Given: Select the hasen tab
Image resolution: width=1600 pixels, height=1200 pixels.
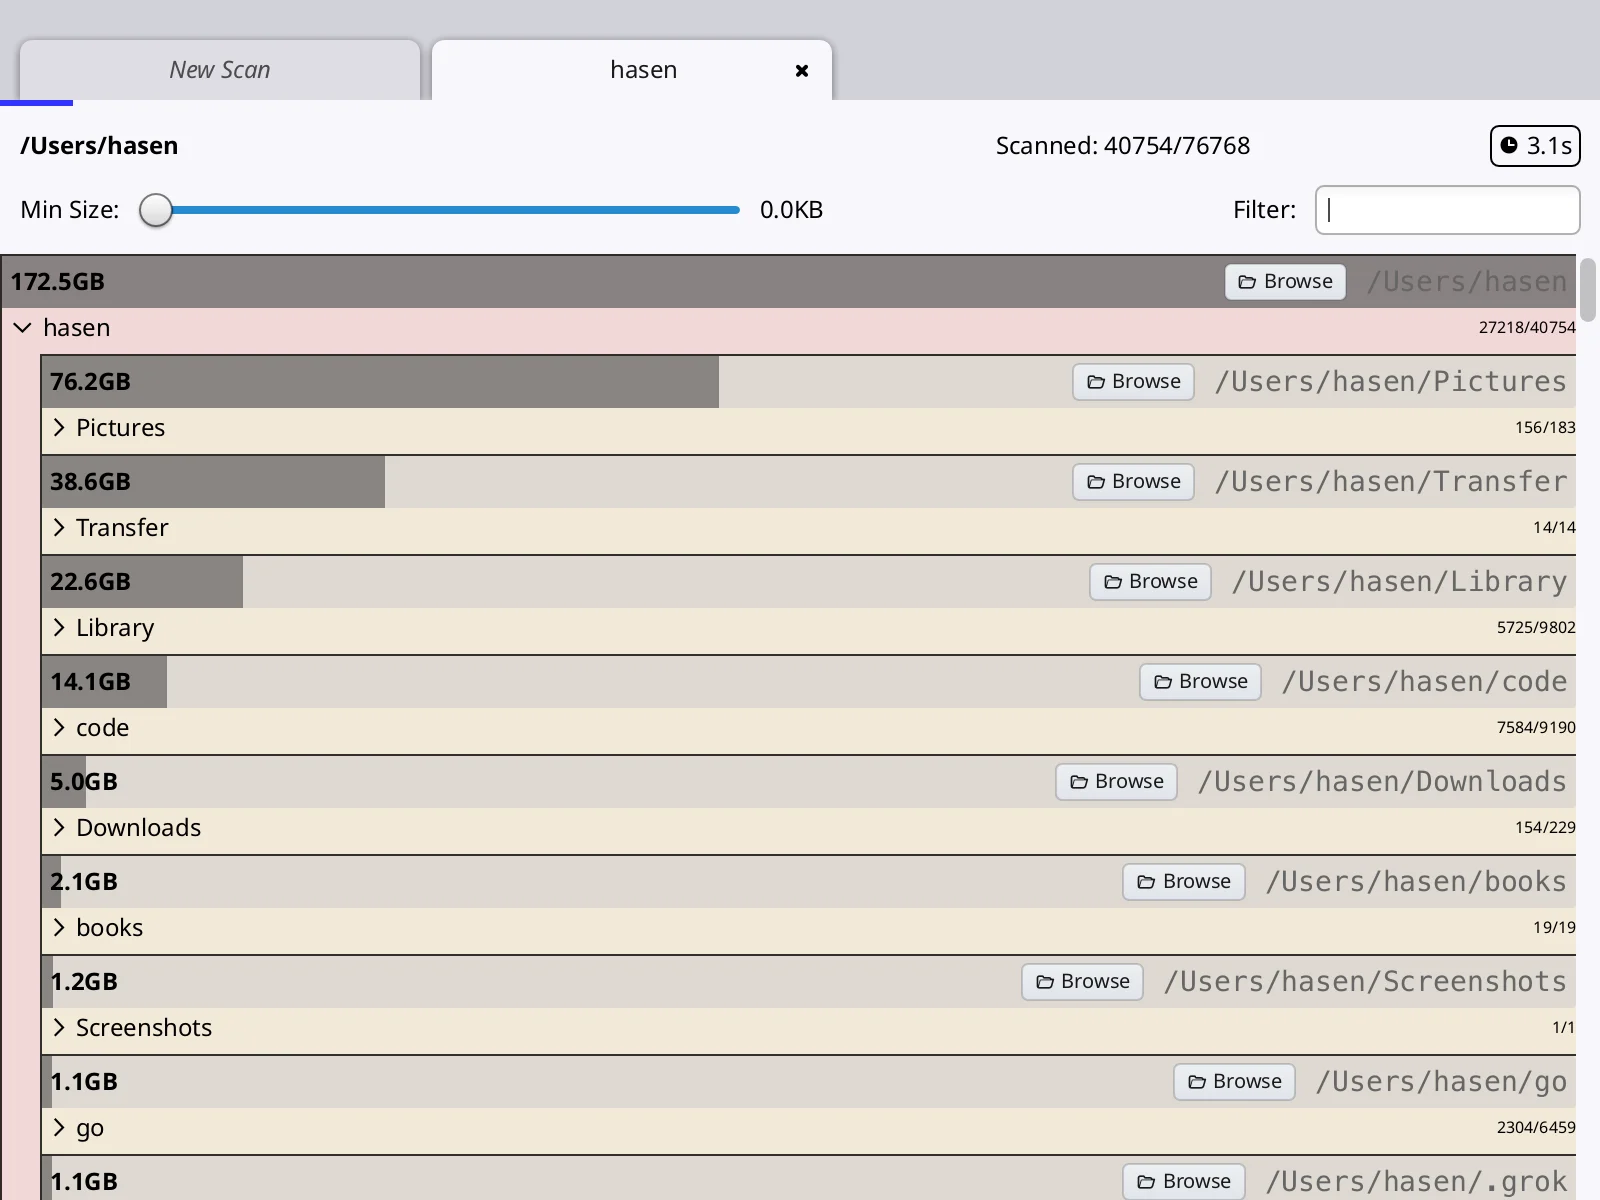Looking at the screenshot, I should click(632, 70).
